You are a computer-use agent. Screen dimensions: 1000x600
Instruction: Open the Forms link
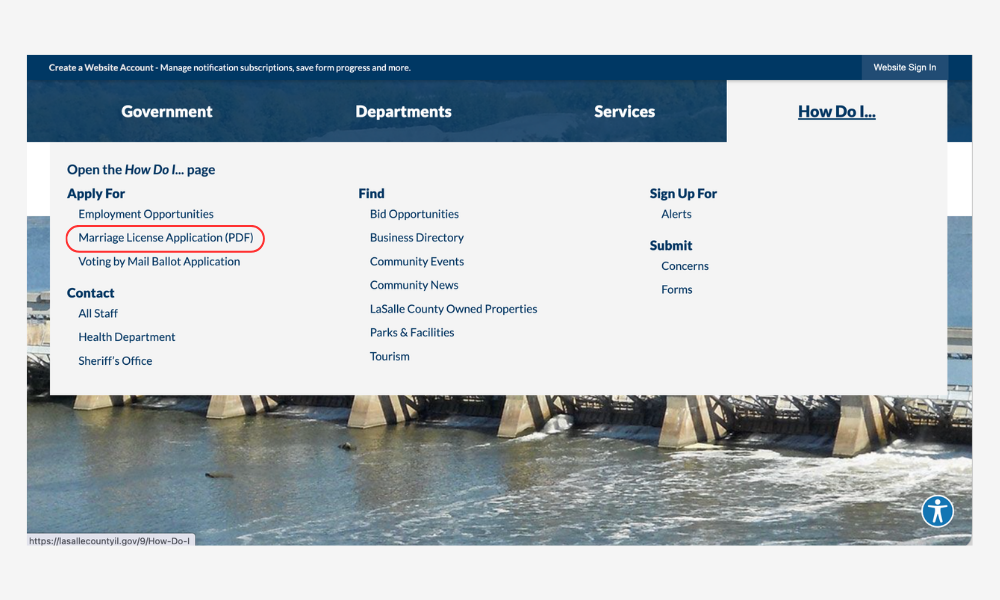coord(677,289)
